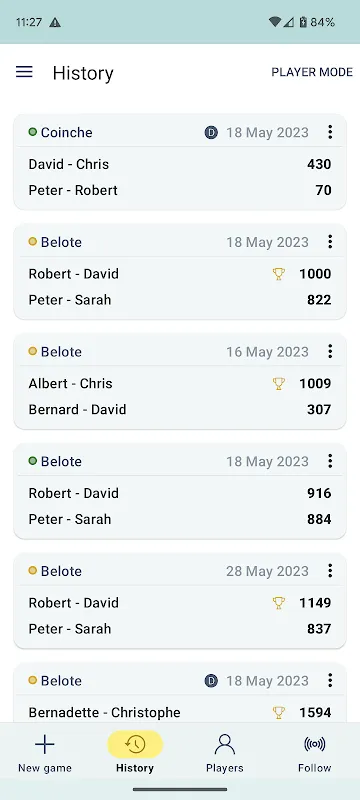Tap the D badge on Coinche game
Screen dimensions: 360x800
pyautogui.click(x=211, y=133)
